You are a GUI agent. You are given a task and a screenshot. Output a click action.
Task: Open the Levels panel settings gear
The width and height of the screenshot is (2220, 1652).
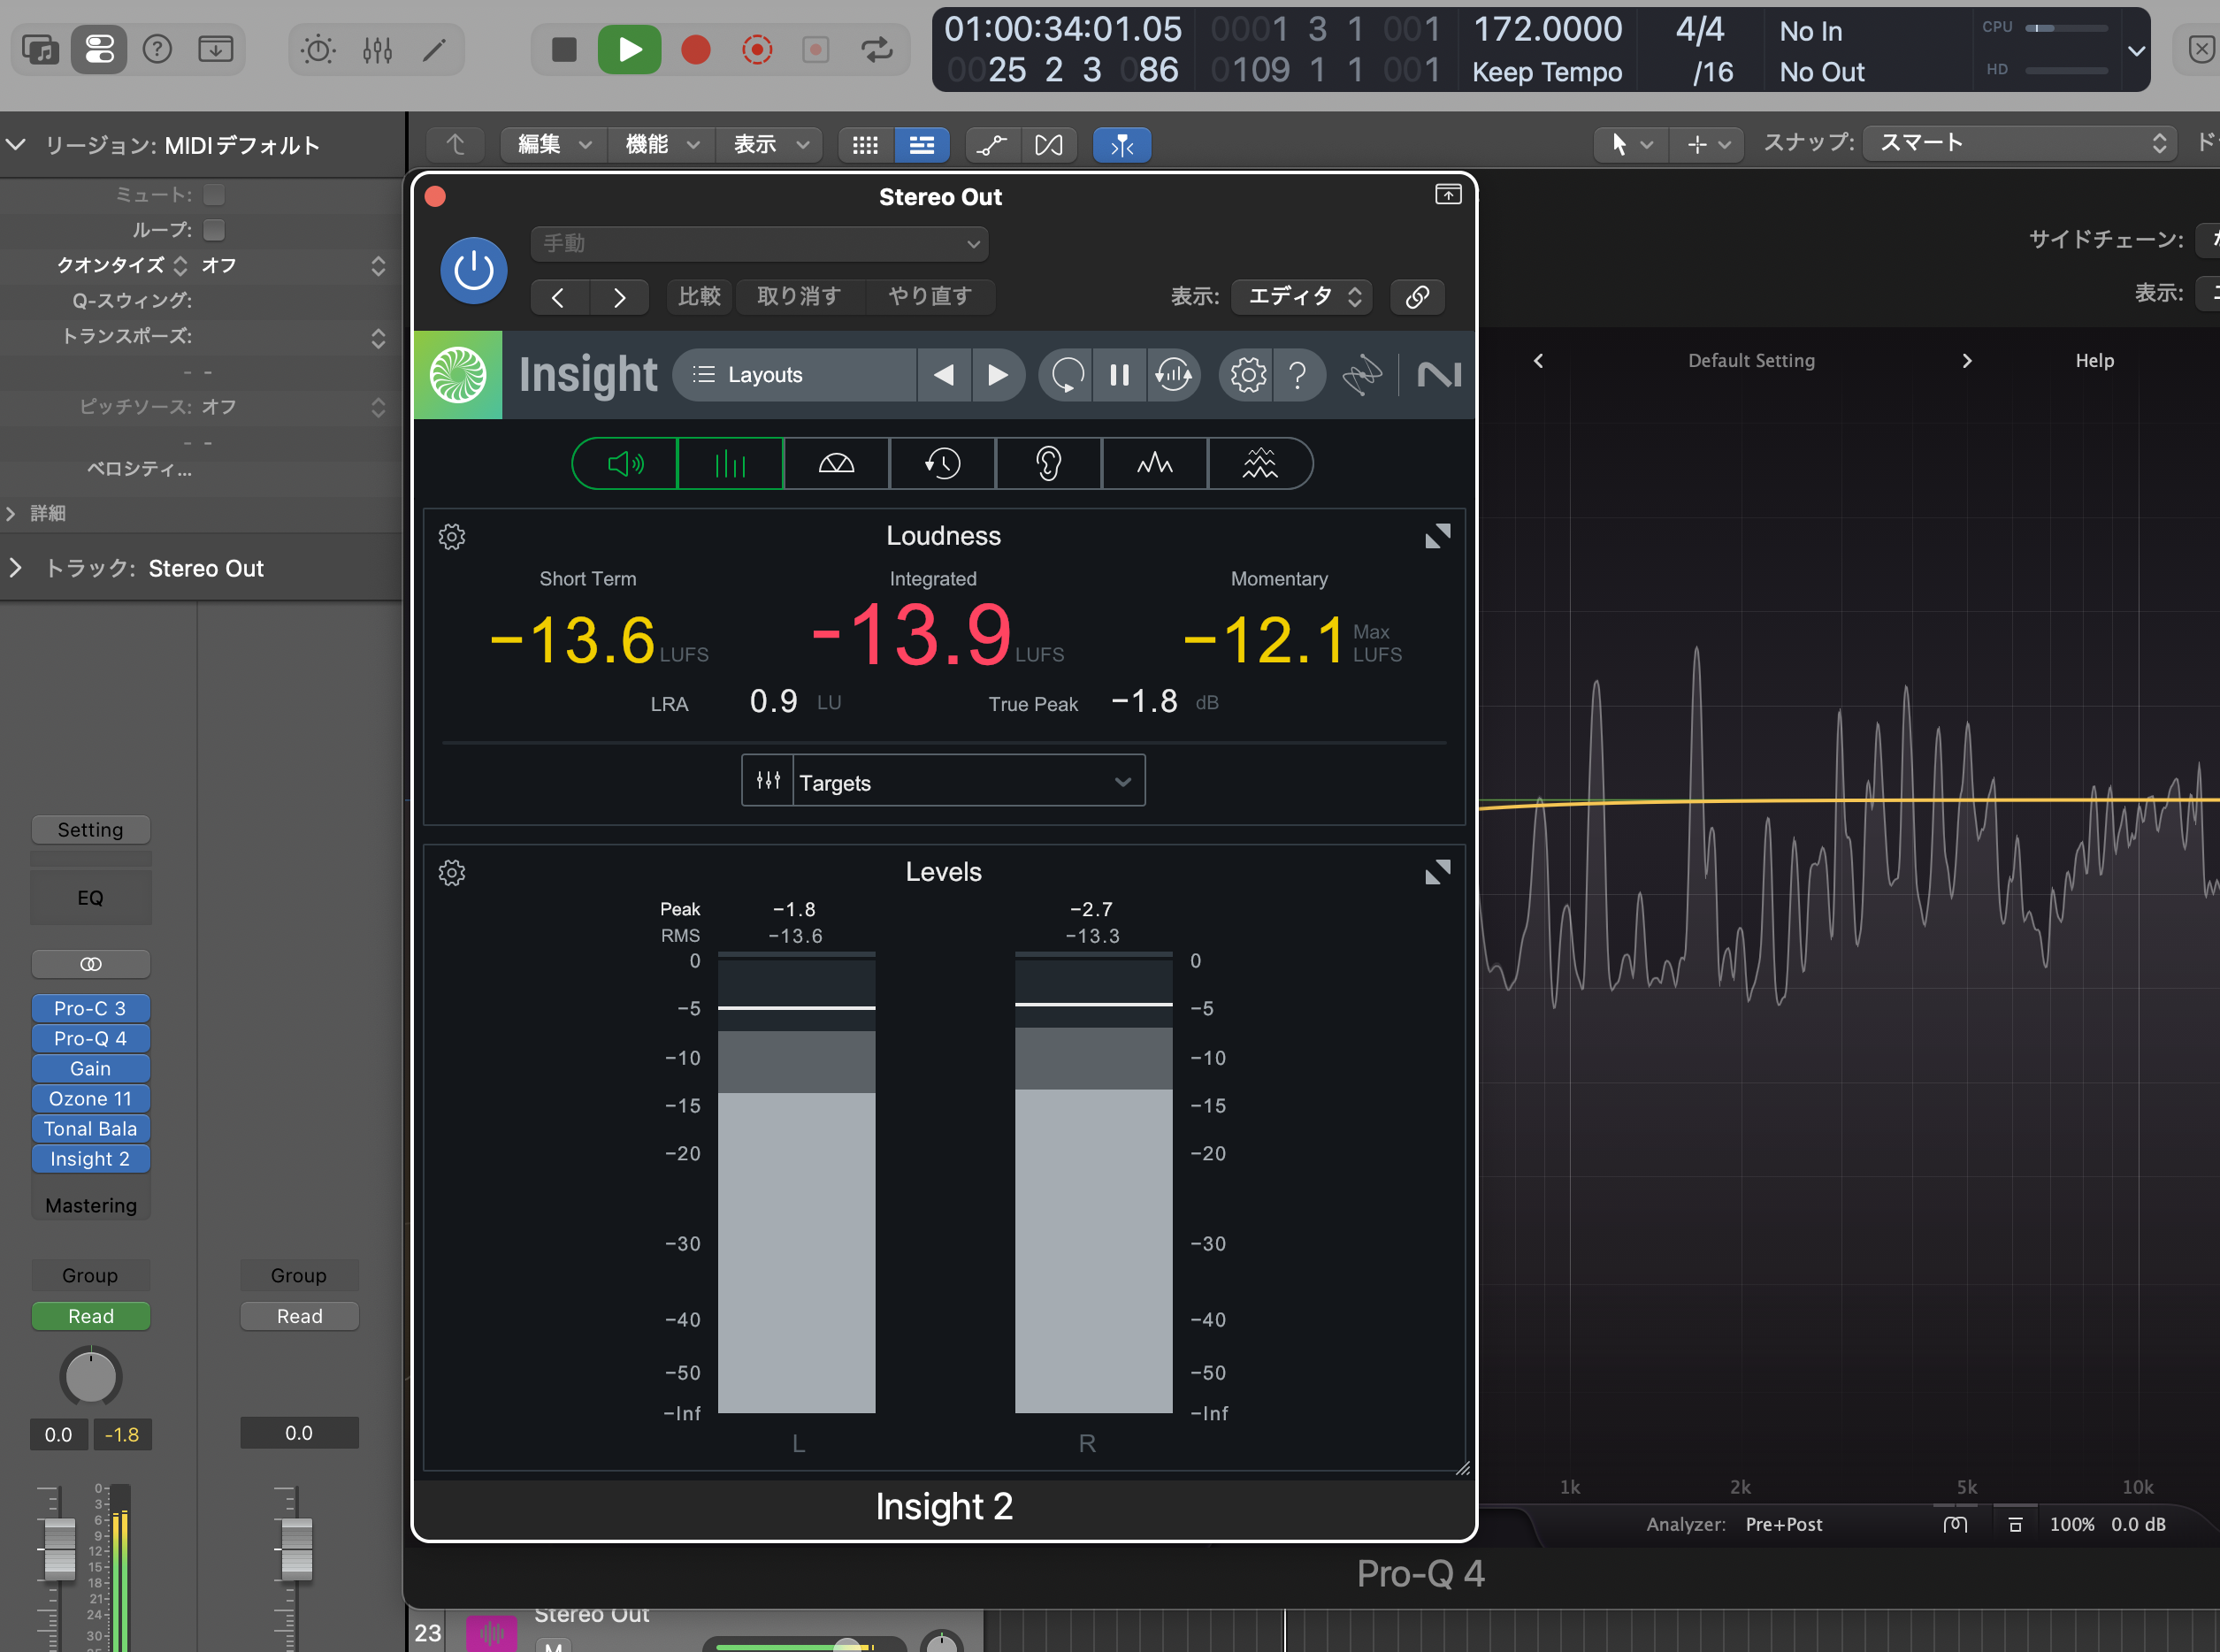[x=452, y=873]
